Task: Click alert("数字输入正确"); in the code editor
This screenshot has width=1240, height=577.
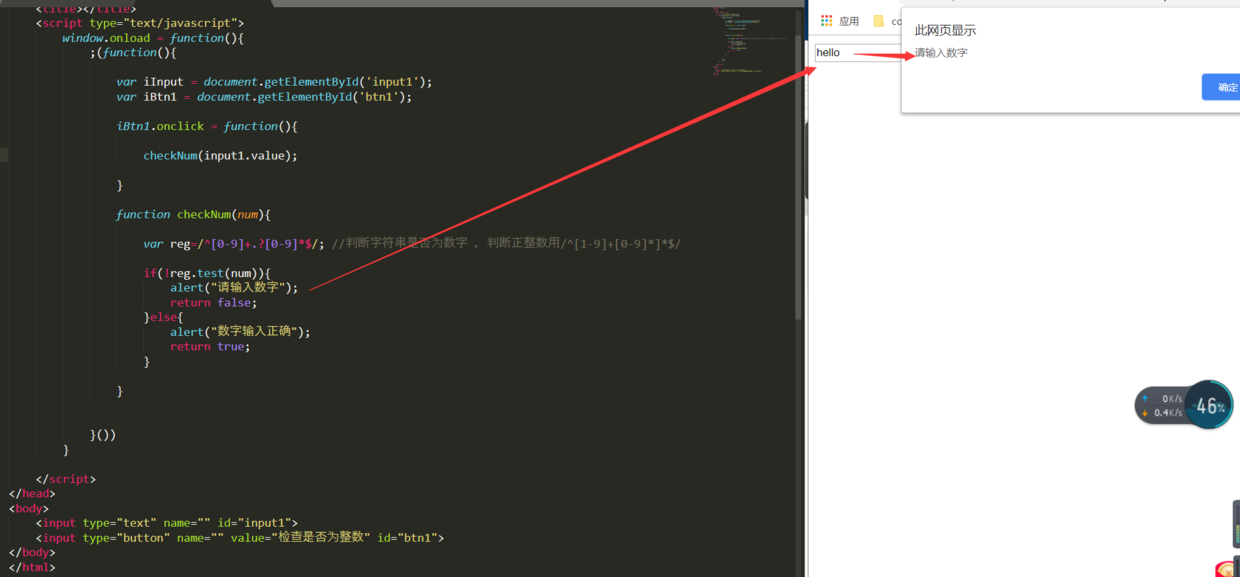Action: [x=240, y=331]
